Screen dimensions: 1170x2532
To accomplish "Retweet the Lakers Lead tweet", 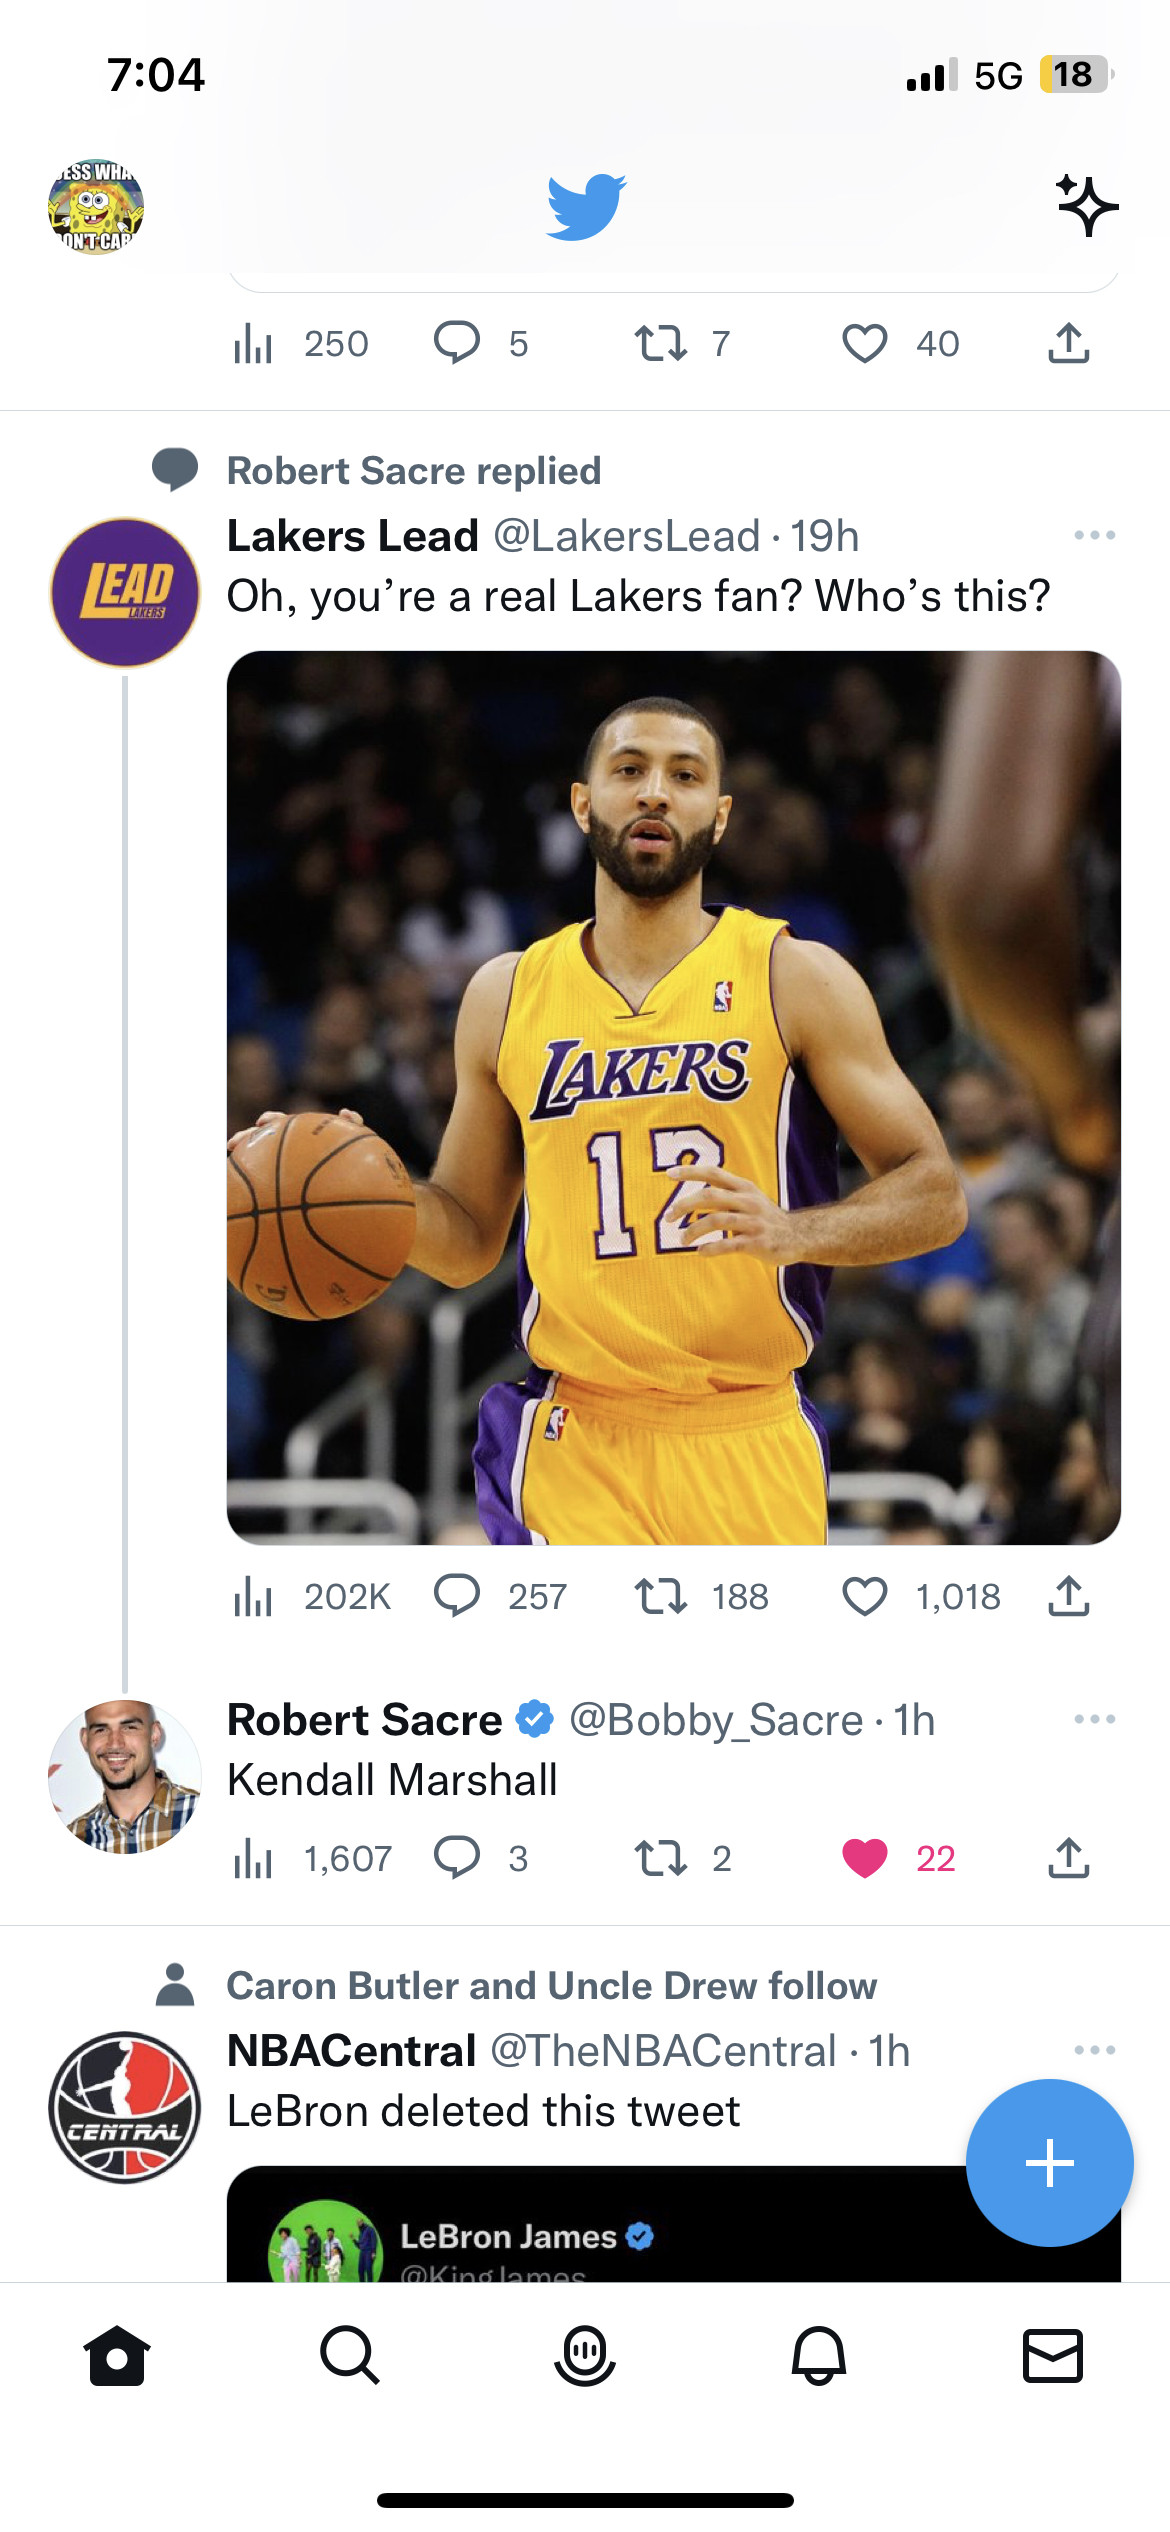I will (x=661, y=1596).
